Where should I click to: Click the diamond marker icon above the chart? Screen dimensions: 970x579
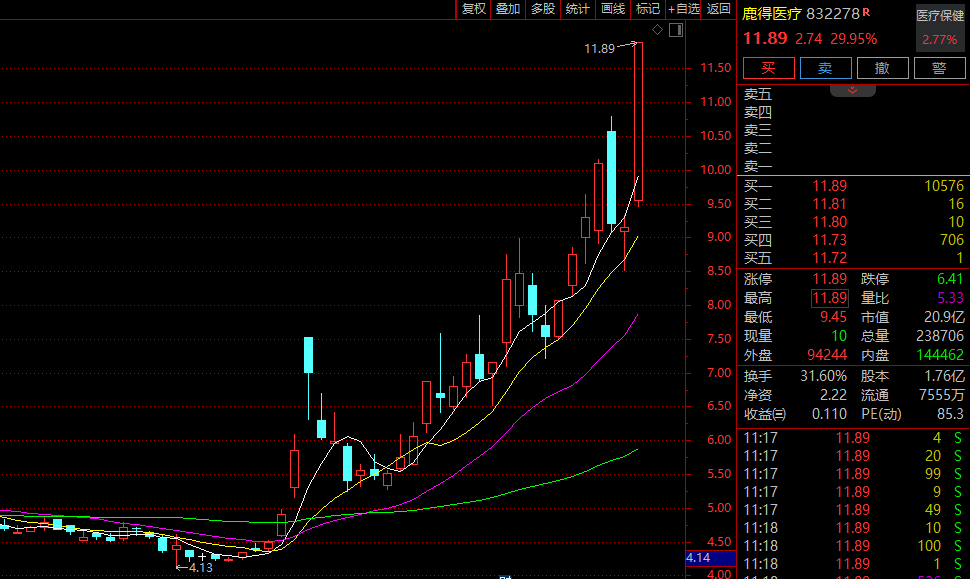[x=659, y=30]
